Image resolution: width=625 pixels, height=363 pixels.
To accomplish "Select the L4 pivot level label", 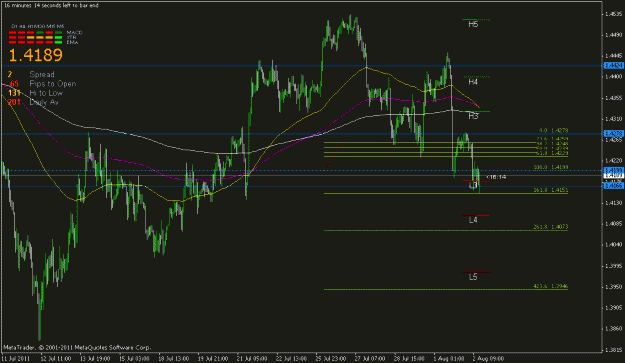I will tap(473, 220).
